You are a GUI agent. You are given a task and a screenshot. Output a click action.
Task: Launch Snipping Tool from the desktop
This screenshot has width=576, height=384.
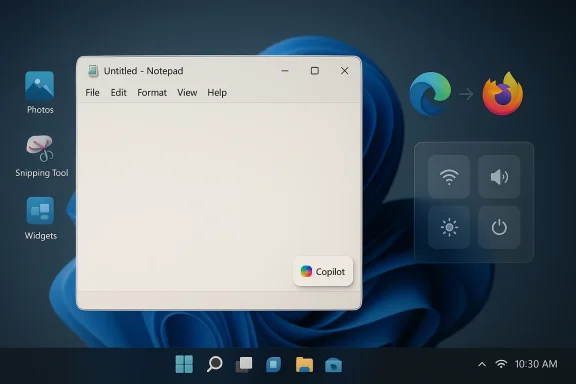42,156
